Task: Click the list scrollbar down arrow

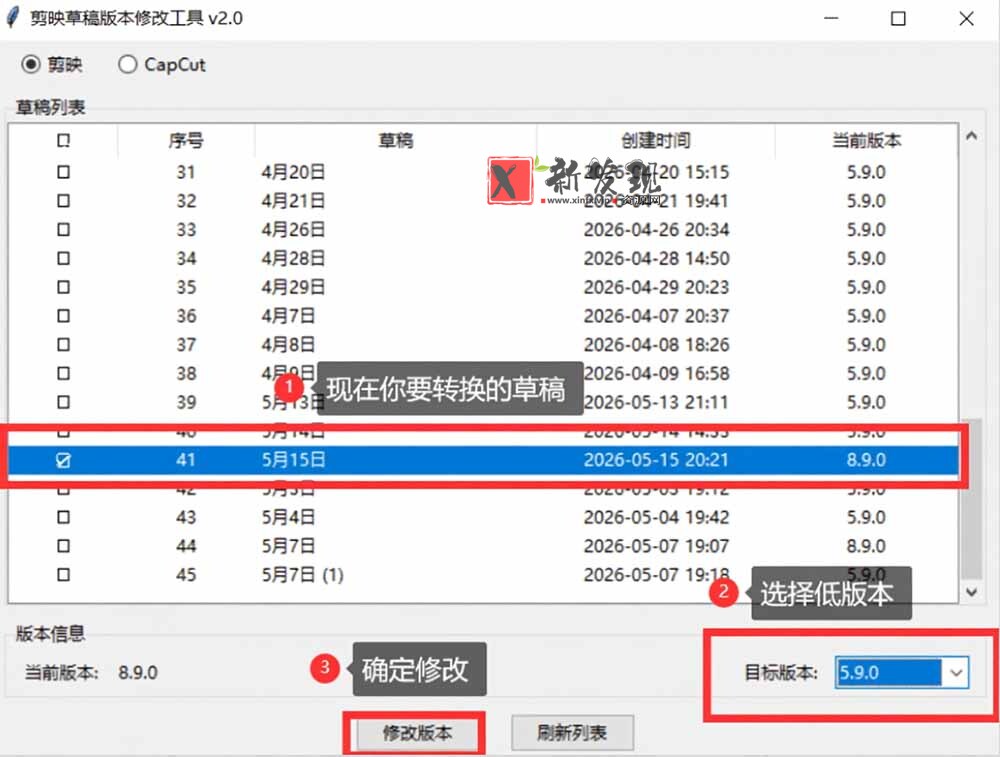Action: 971,592
